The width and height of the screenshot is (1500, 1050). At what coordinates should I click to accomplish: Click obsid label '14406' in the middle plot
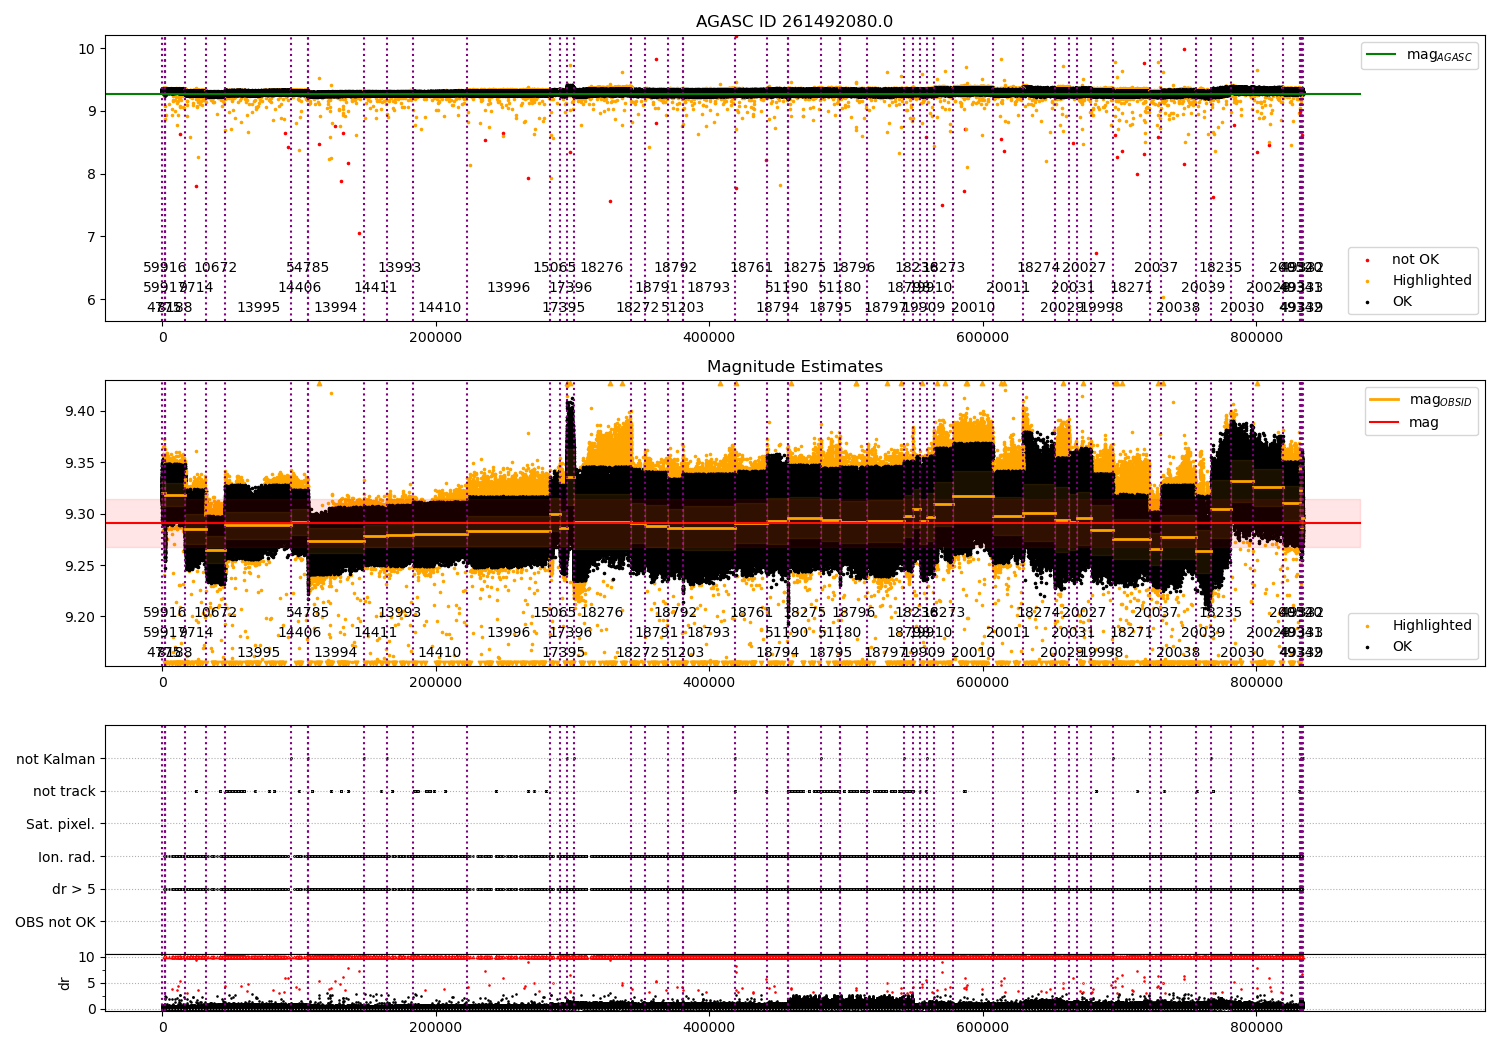[300, 633]
